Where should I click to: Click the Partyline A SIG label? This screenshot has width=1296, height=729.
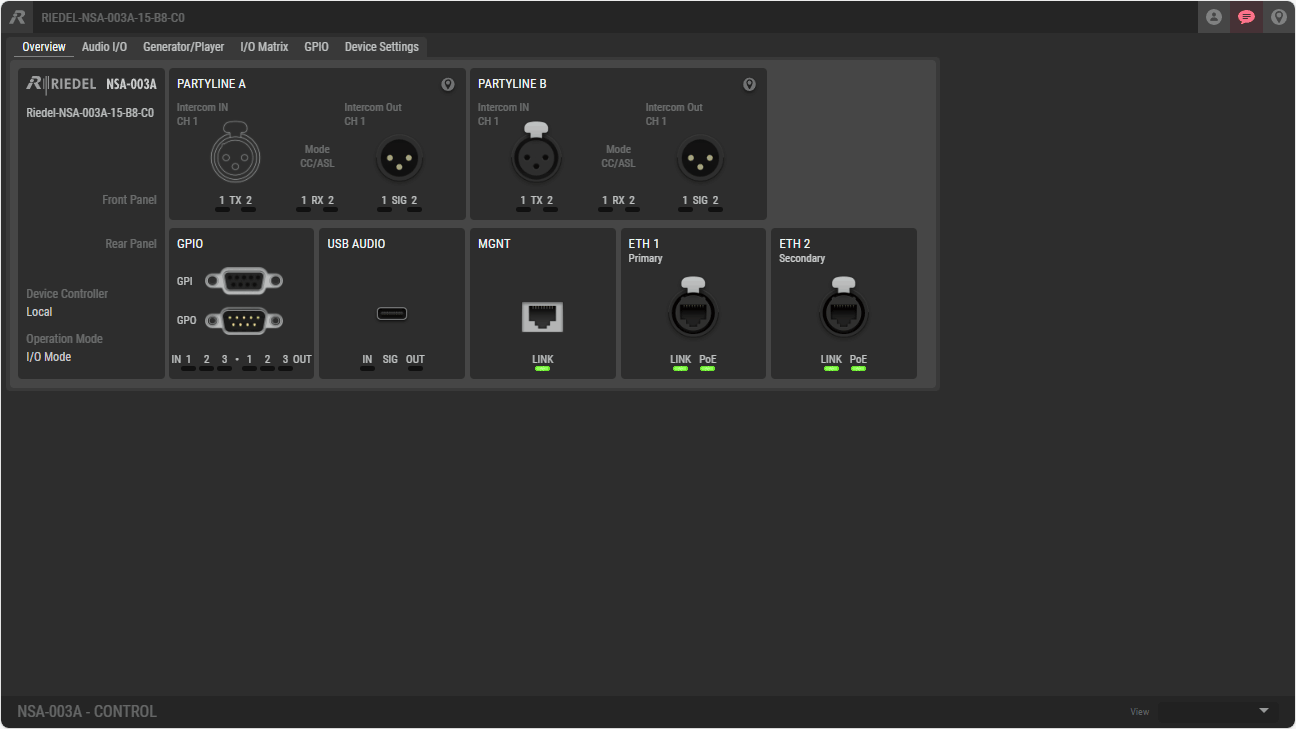pyautogui.click(x=399, y=201)
